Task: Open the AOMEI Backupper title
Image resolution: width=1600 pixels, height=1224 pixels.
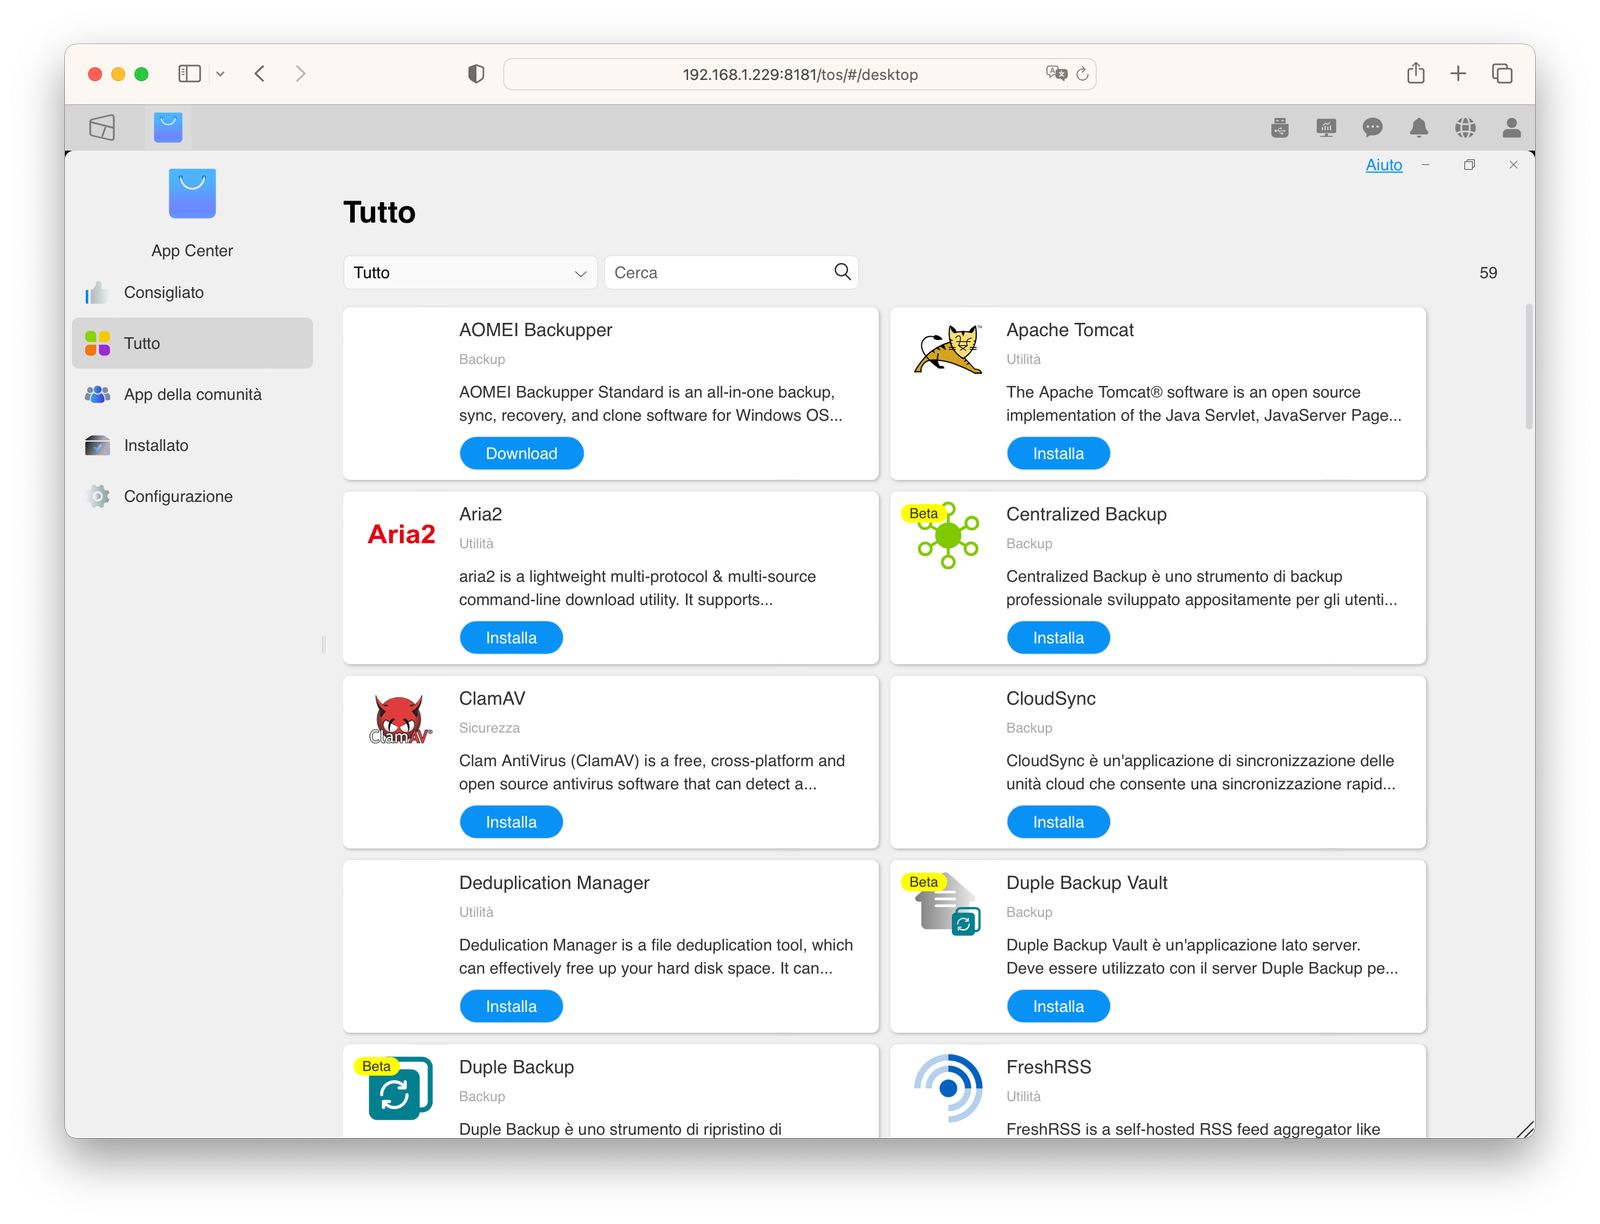Action: pyautogui.click(x=535, y=330)
